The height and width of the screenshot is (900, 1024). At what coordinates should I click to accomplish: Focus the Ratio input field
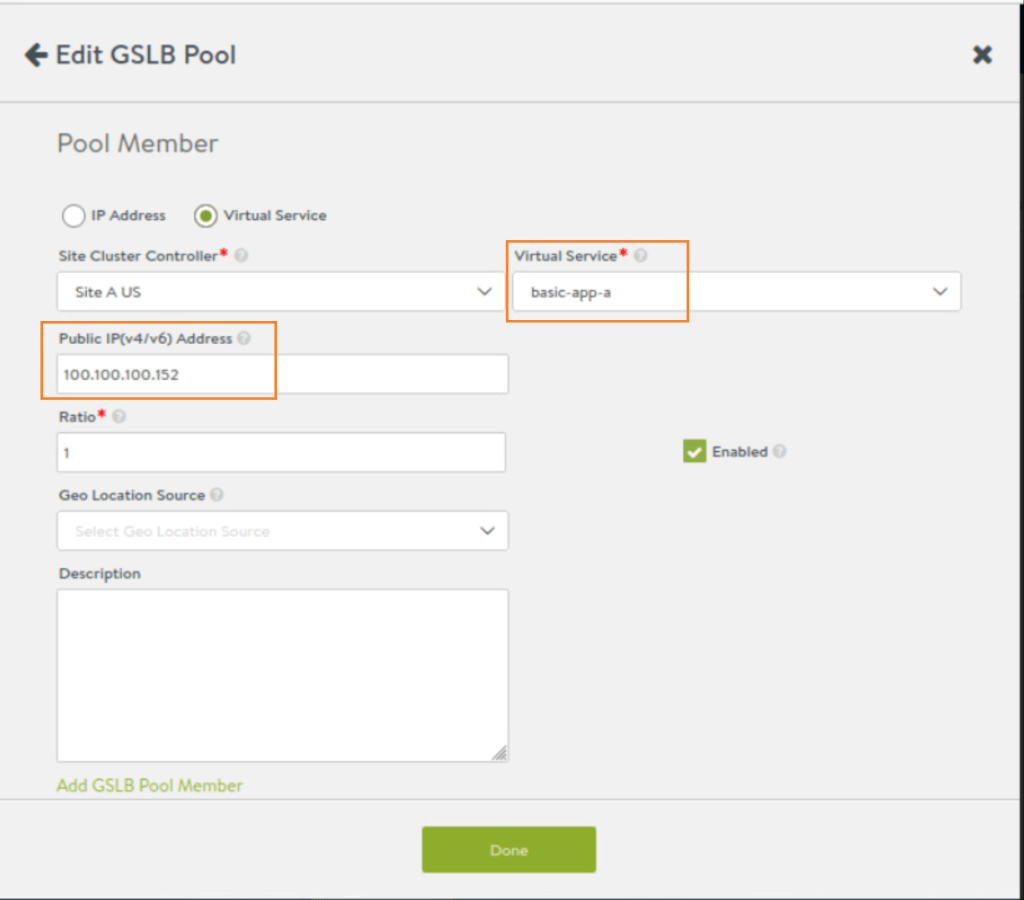coord(280,453)
